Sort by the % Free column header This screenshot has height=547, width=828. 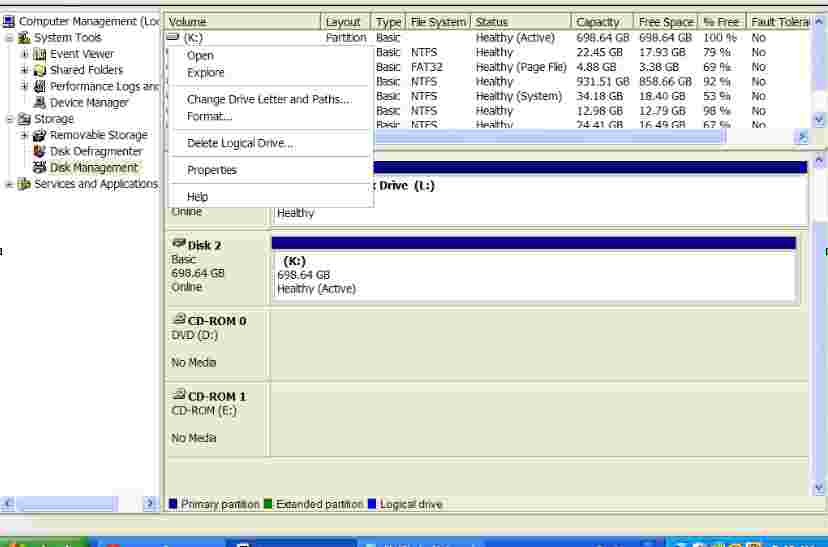722,22
